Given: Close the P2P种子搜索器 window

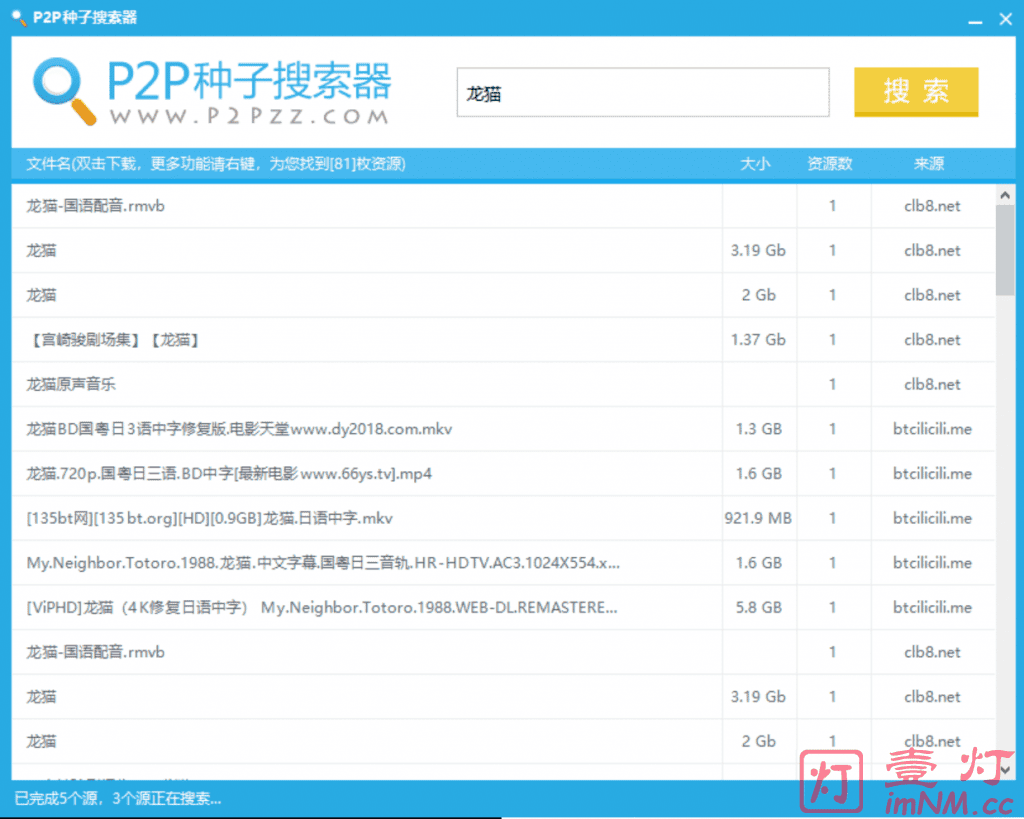Looking at the screenshot, I should (x=1005, y=18).
